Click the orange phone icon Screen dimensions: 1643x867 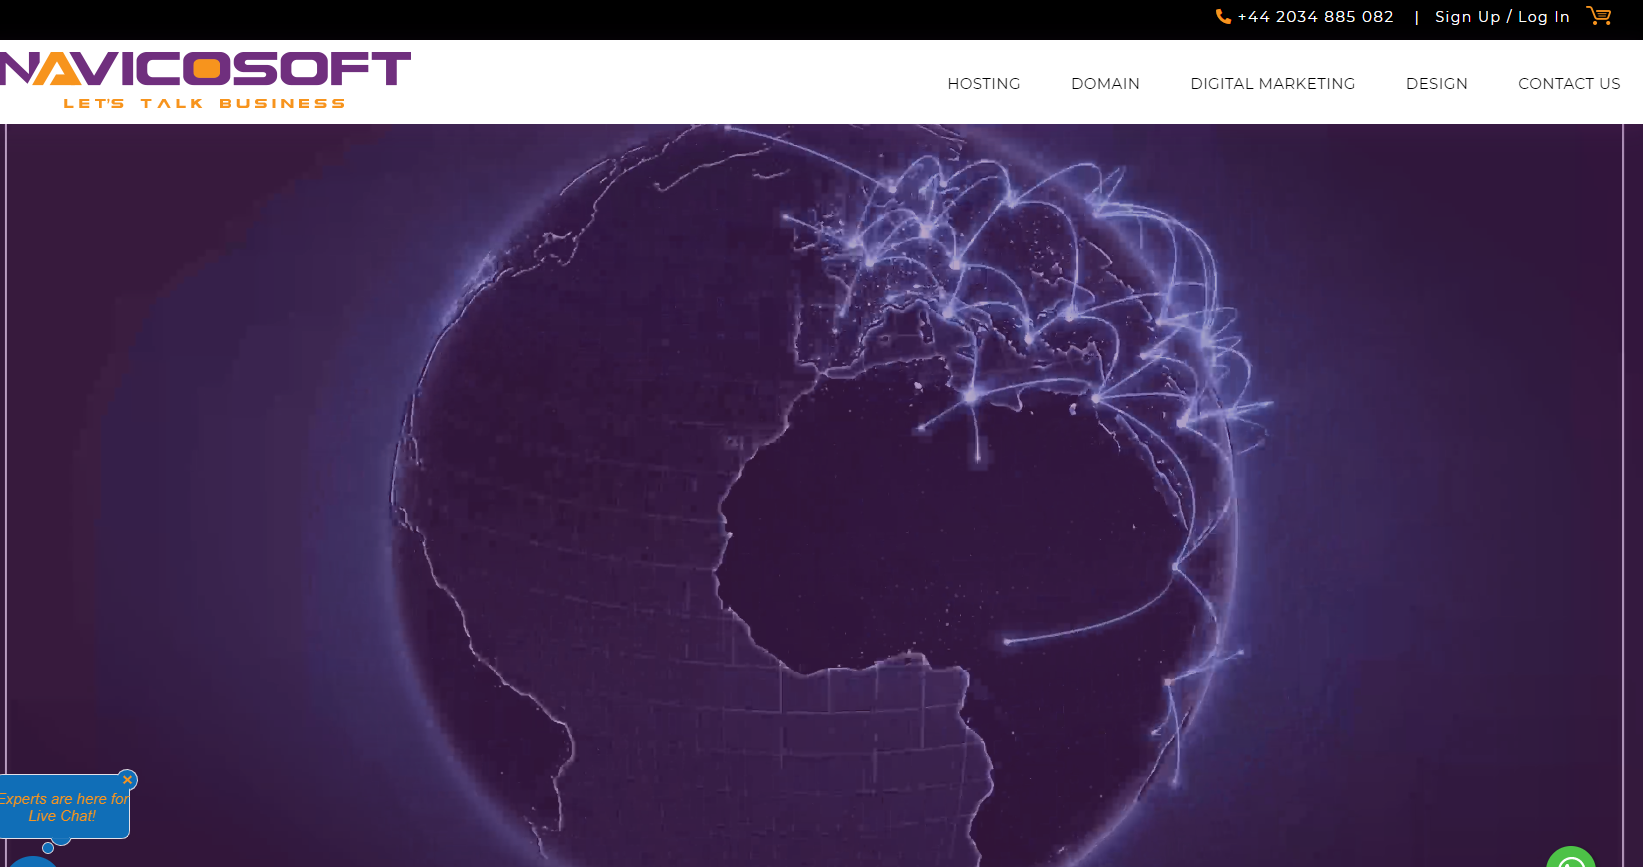[1223, 17]
